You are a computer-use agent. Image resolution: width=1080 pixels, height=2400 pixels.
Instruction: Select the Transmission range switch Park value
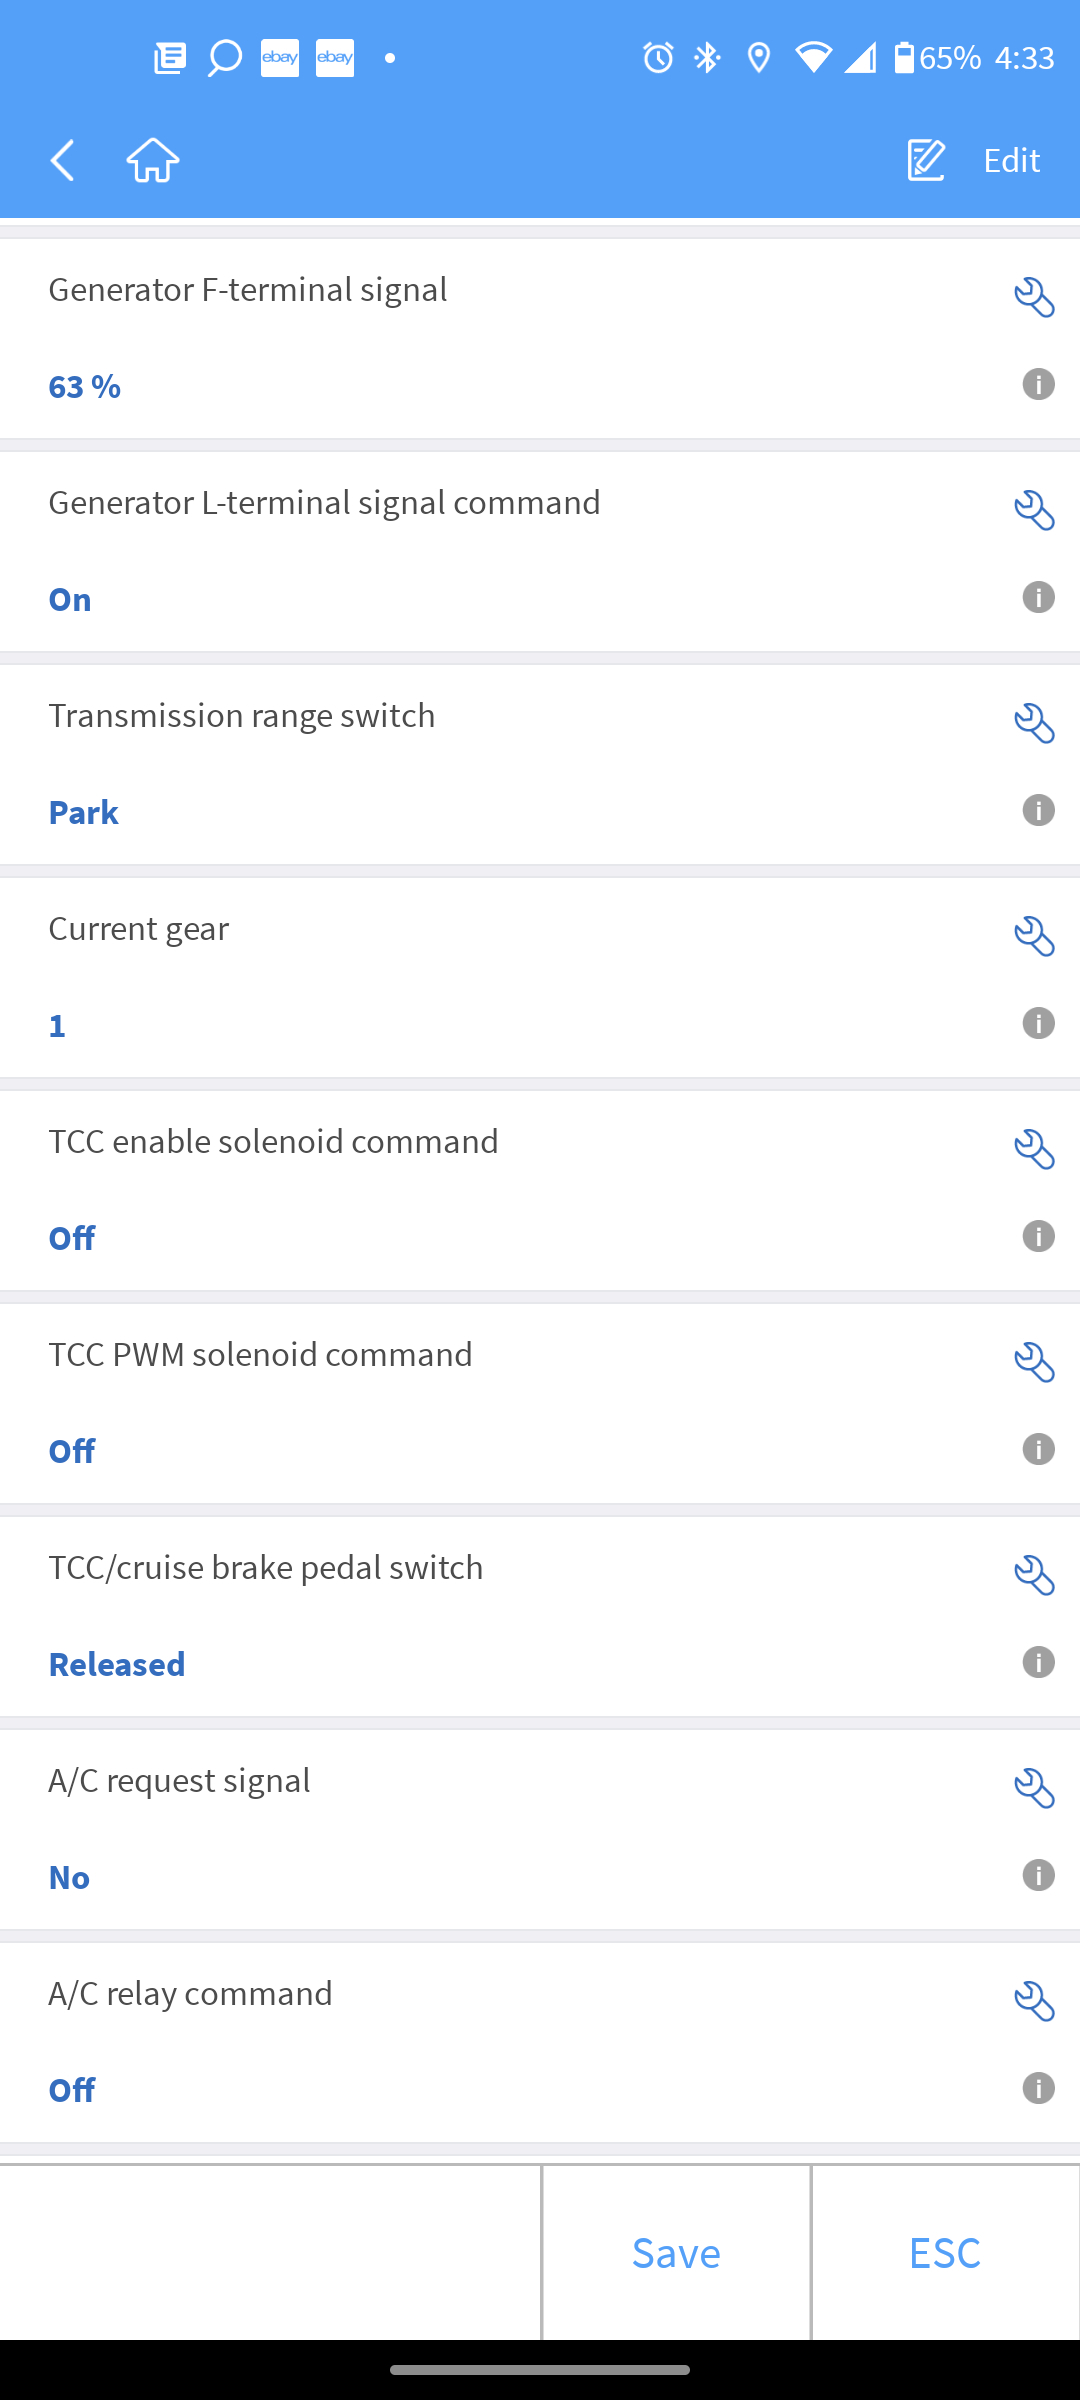pyautogui.click(x=84, y=812)
